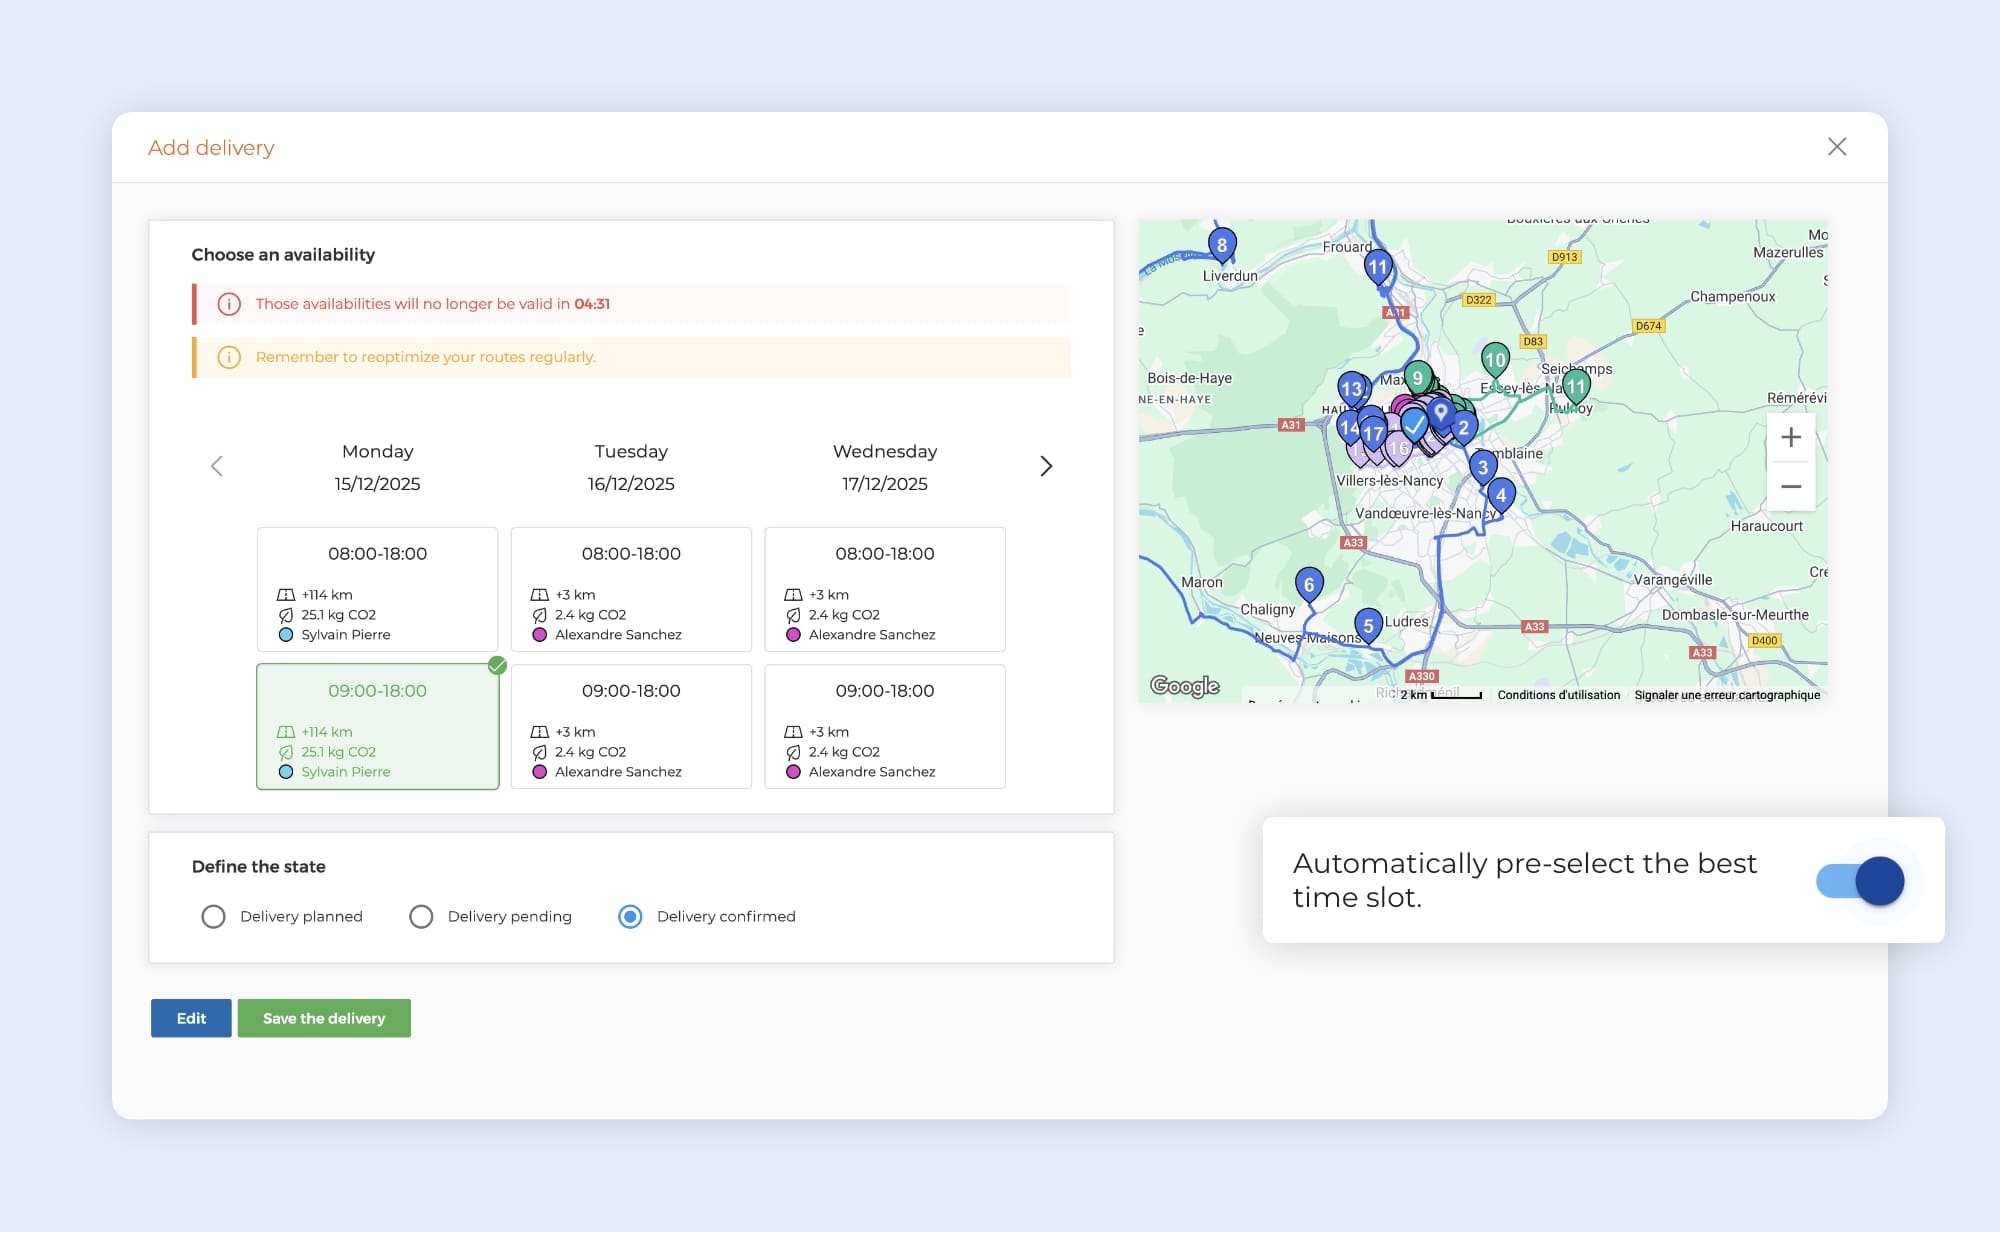Toggle automatic best time slot pre-selection
Viewport: 2000px width, 1233px height.
pos(1861,881)
